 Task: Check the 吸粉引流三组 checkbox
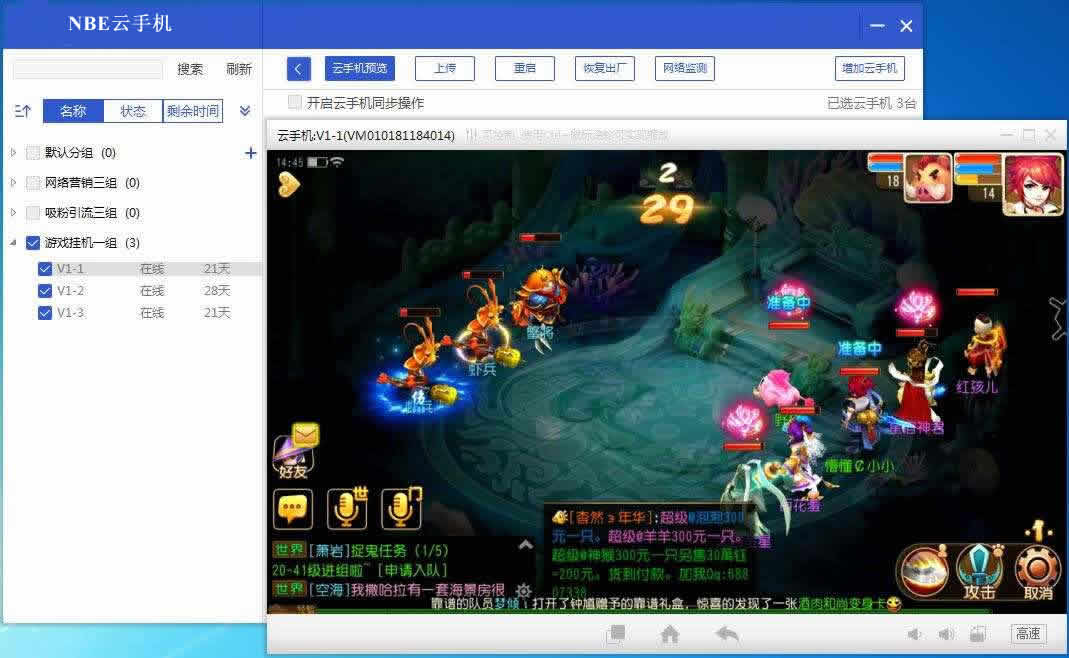click(33, 212)
